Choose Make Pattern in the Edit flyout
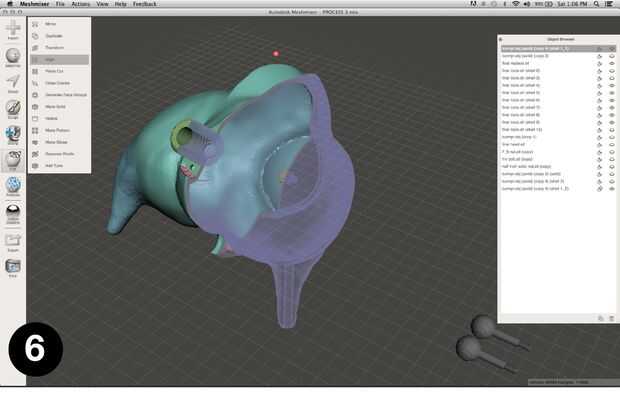Viewport: 620px width, 401px height. (x=59, y=131)
